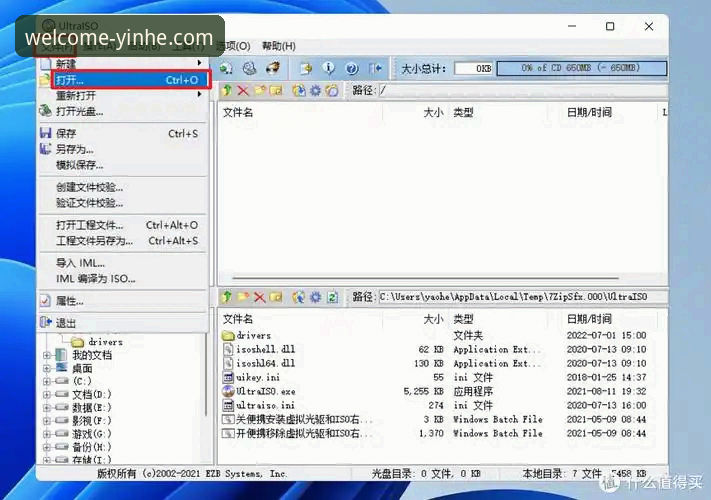This screenshot has width=711, height=500.
Task: Select 工程文件另存为... menu entry
Action: point(122,241)
